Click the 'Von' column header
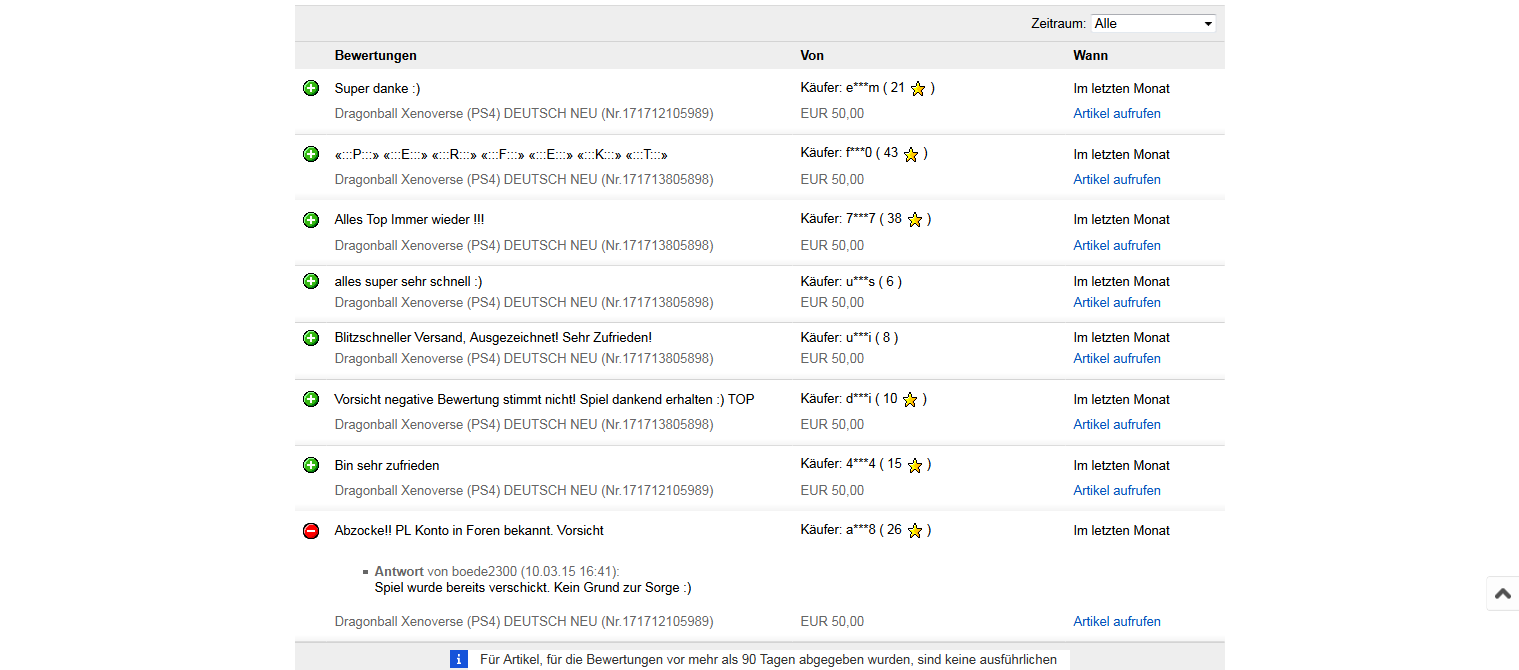The image size is (1519, 670). coord(812,56)
